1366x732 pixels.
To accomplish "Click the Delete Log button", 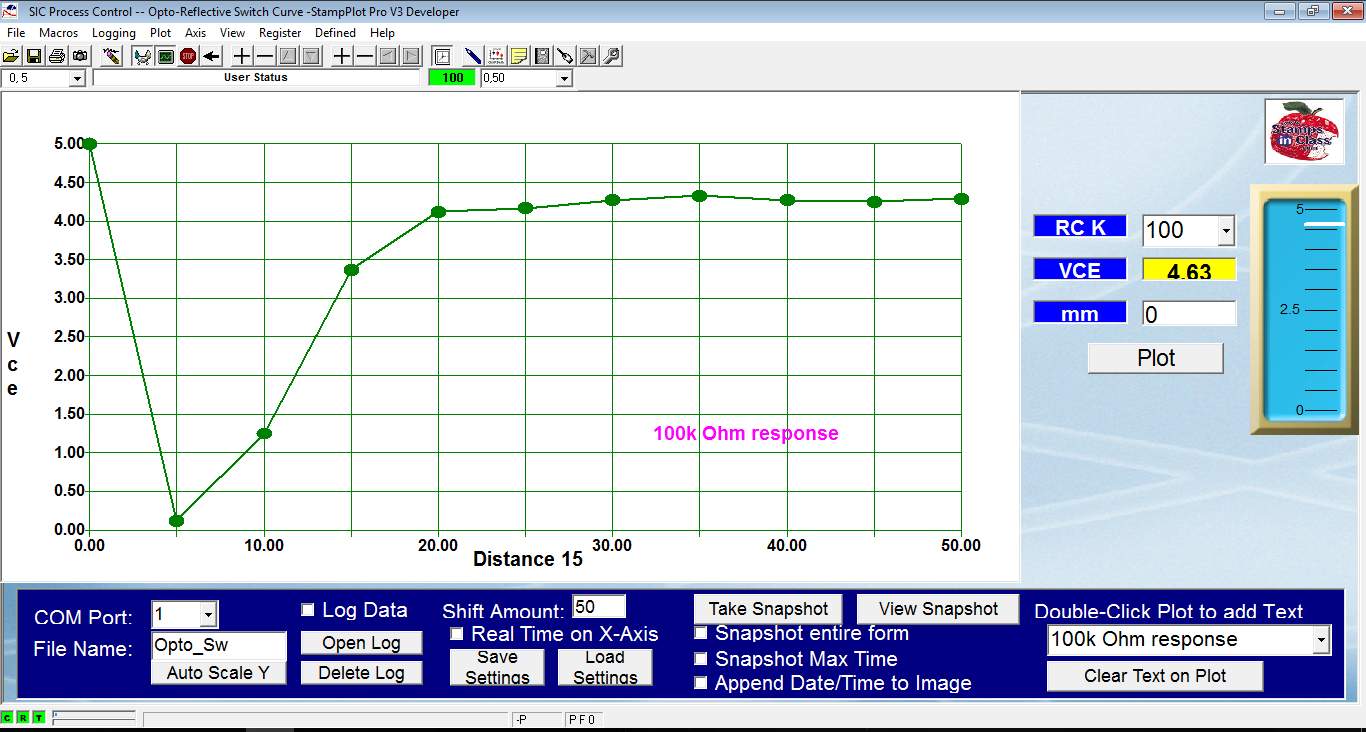I will coord(361,673).
